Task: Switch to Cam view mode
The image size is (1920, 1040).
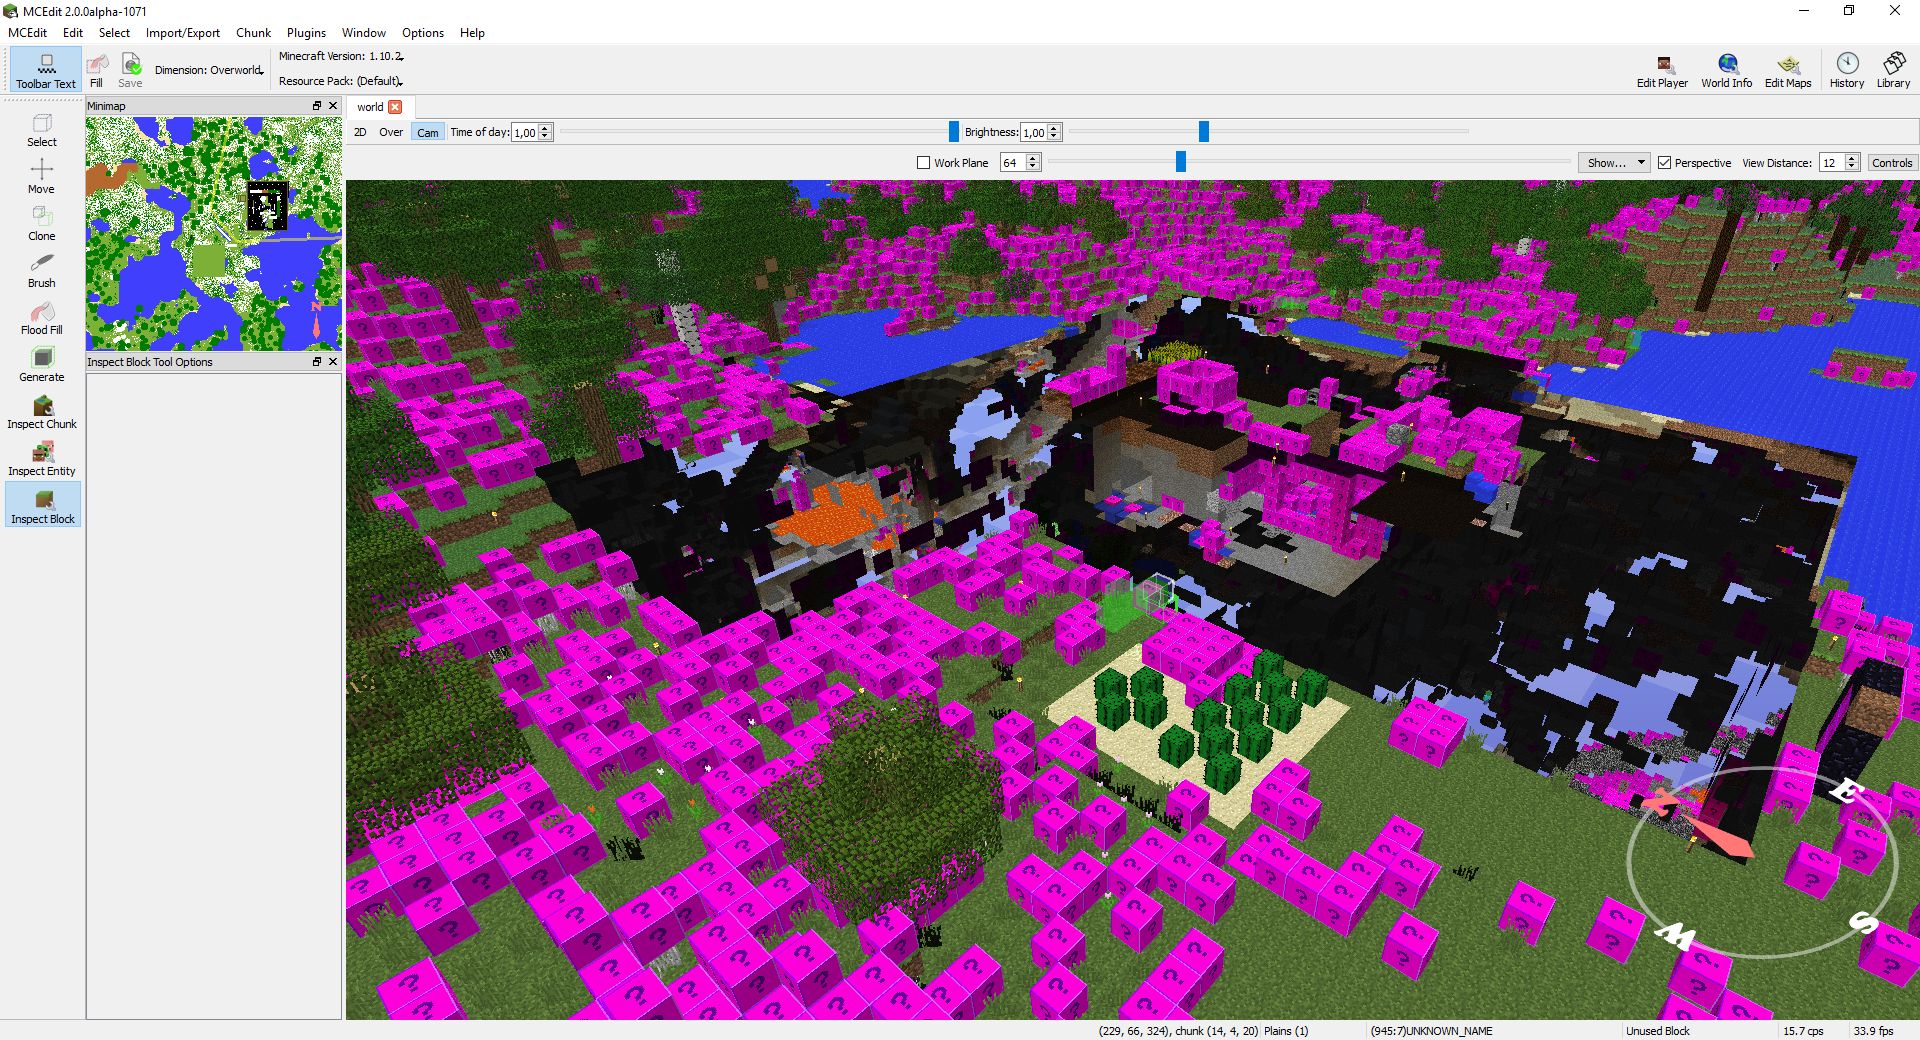Action: point(428,132)
